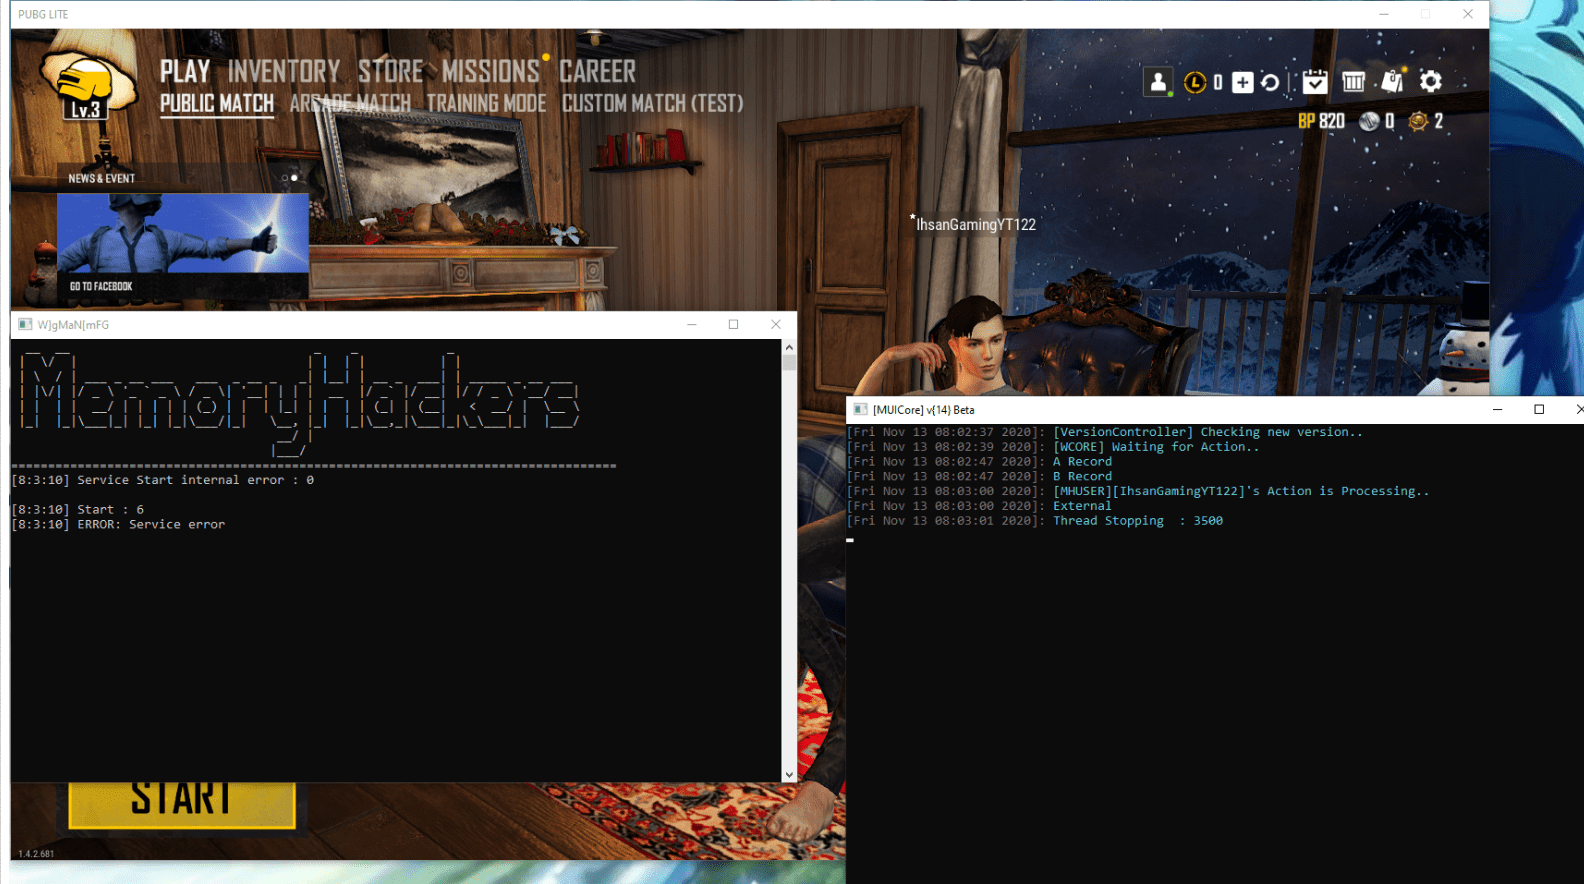The height and width of the screenshot is (884, 1584).
Task: Click the MemoryHackers console scrollbar thumb
Action: point(789,363)
